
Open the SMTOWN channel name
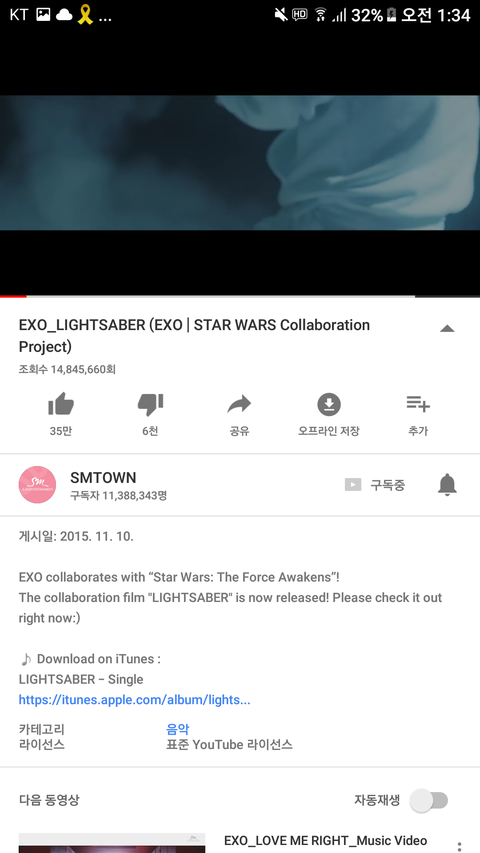[103, 478]
